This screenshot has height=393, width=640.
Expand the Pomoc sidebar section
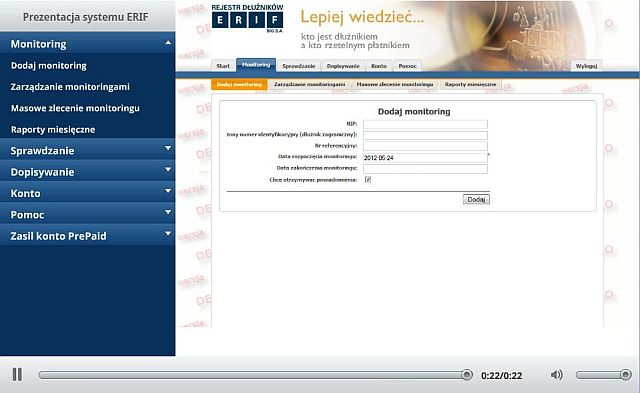[x=168, y=212]
